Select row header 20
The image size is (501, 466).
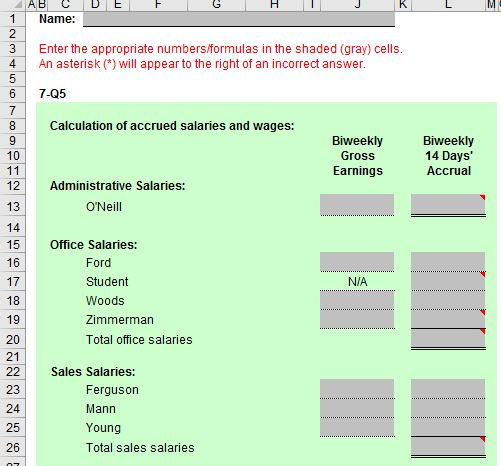pos(13,339)
